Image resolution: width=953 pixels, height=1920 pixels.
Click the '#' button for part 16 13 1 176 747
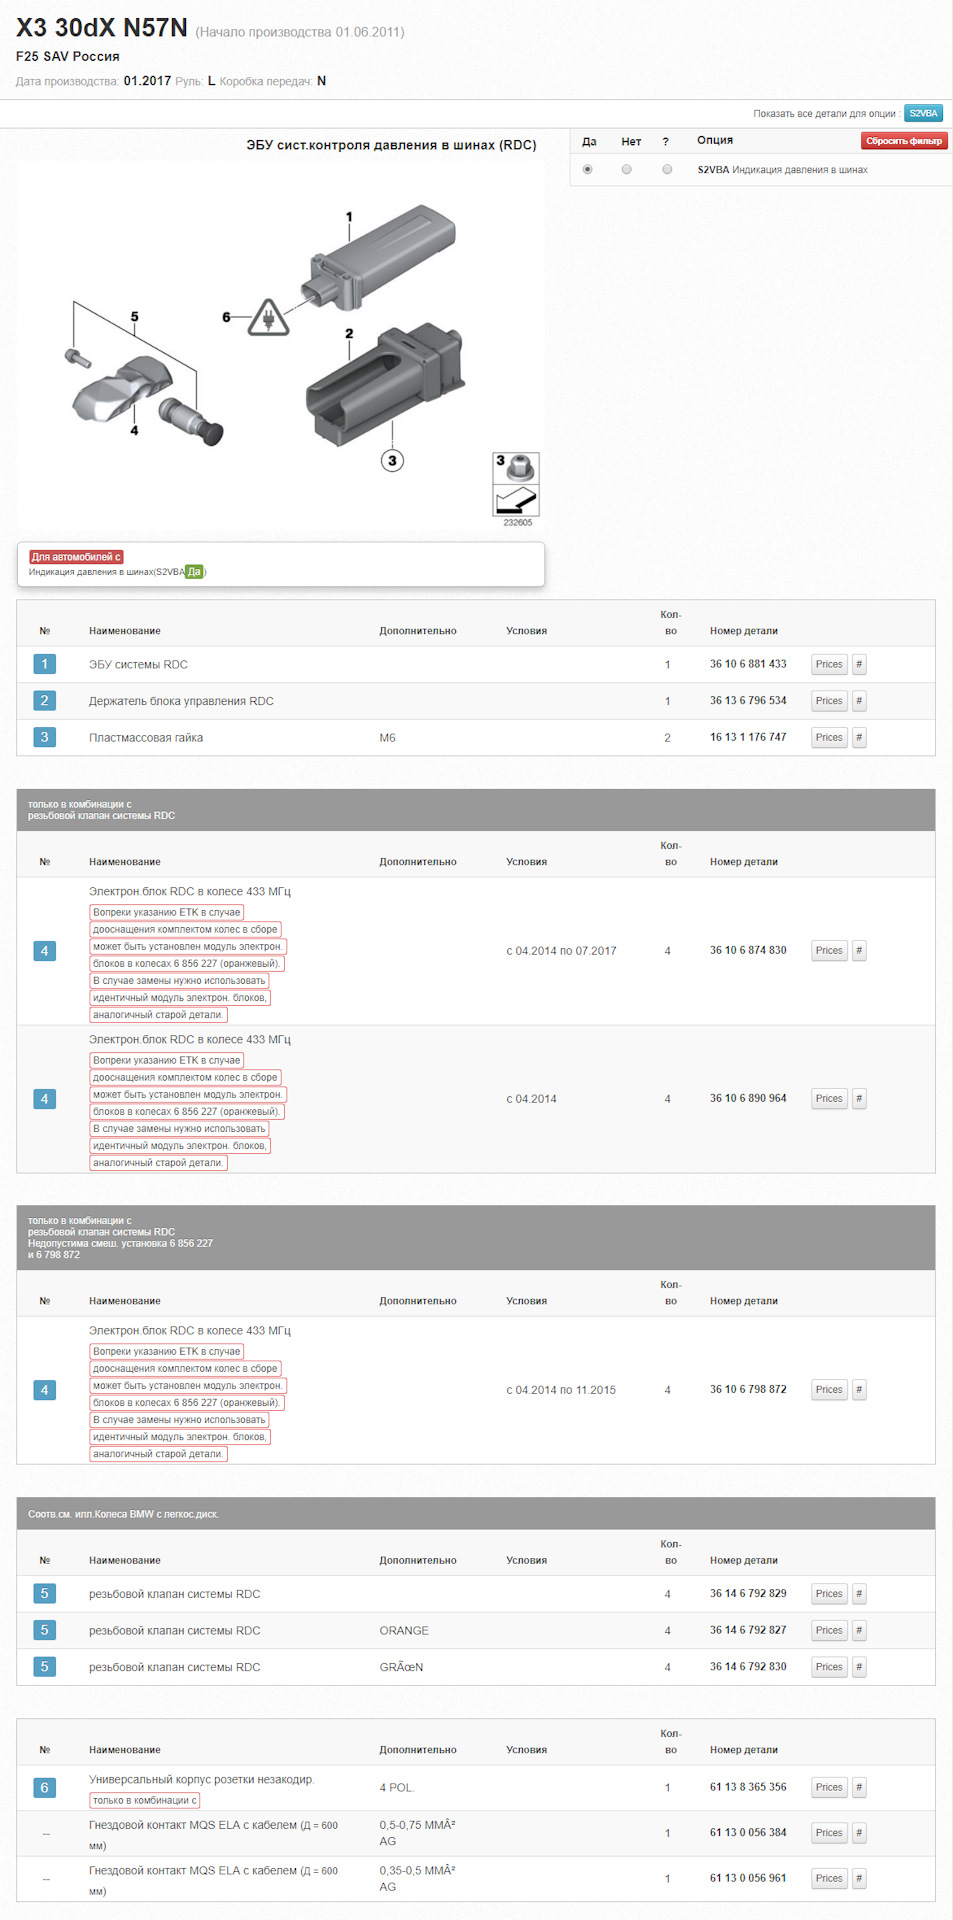859,737
